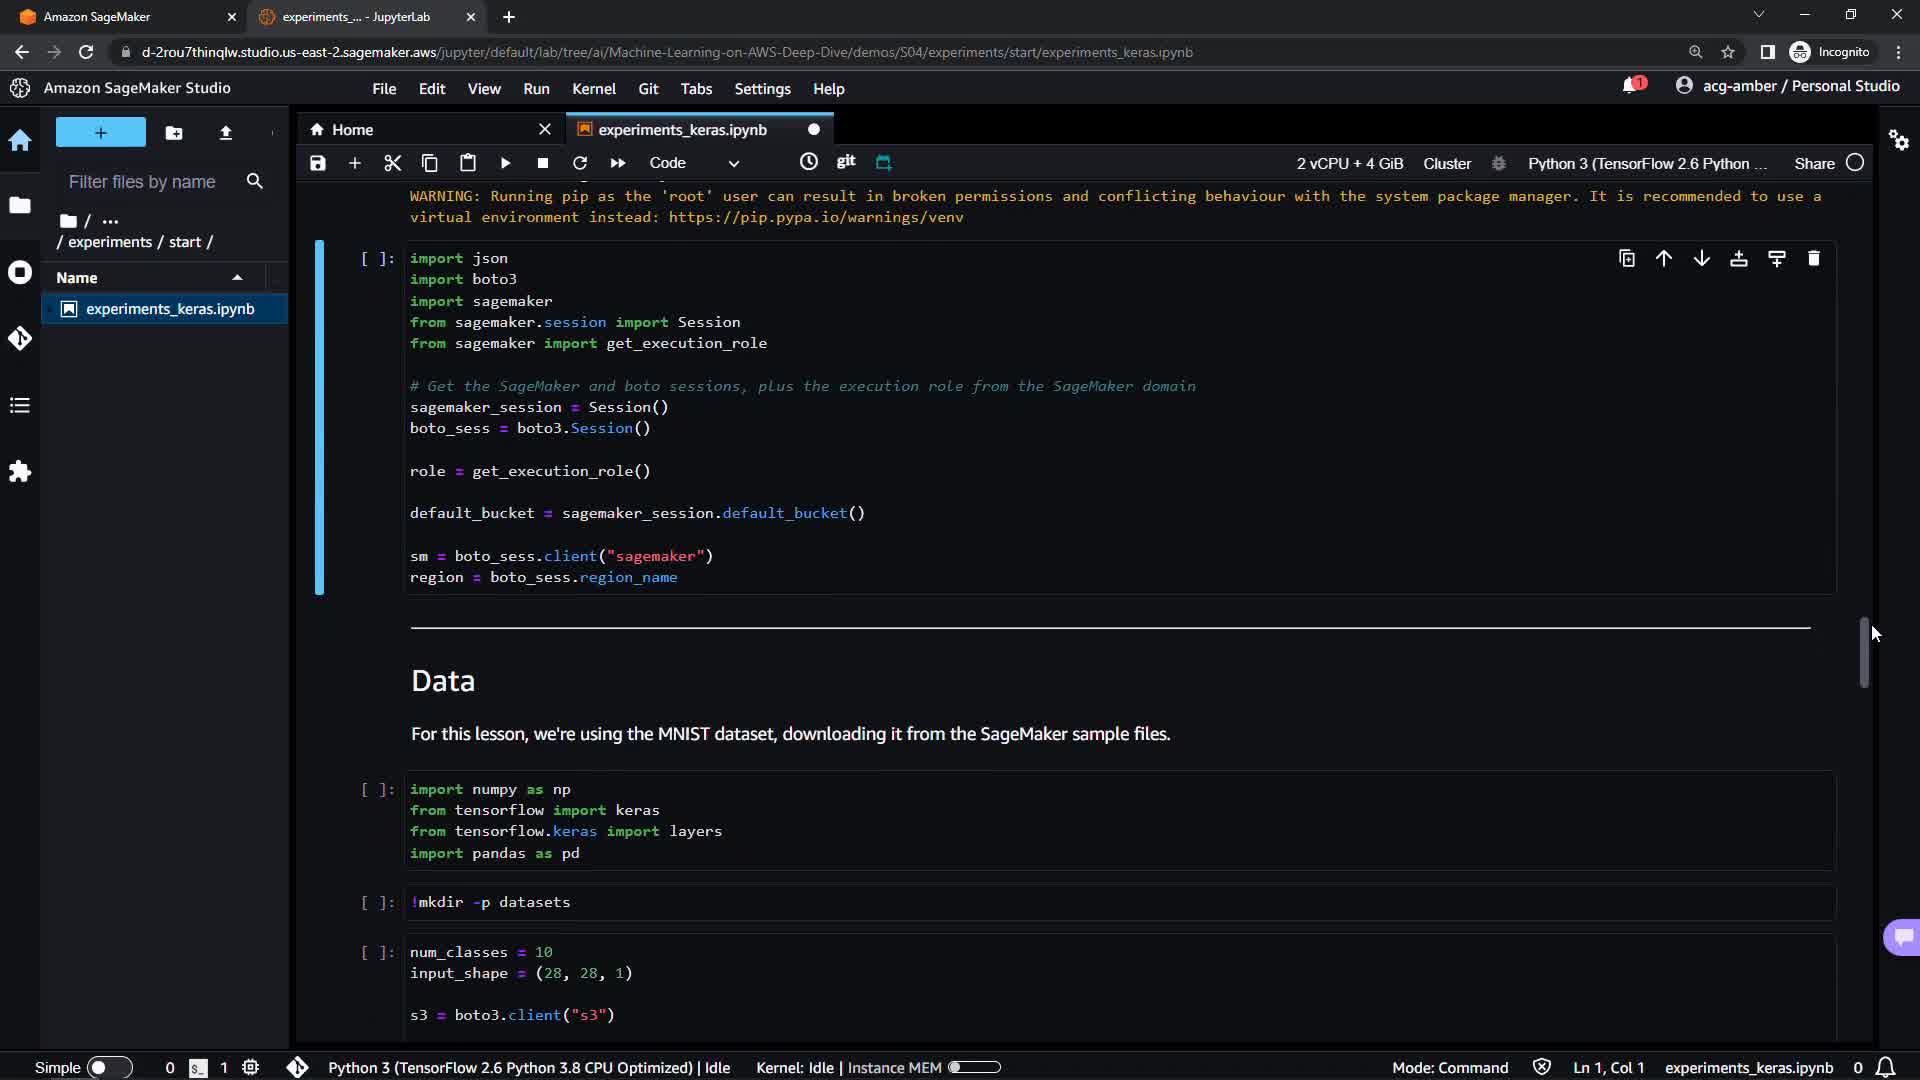Toggle the Instance MEM status switch
1920x1080 pixels.
click(x=973, y=1067)
